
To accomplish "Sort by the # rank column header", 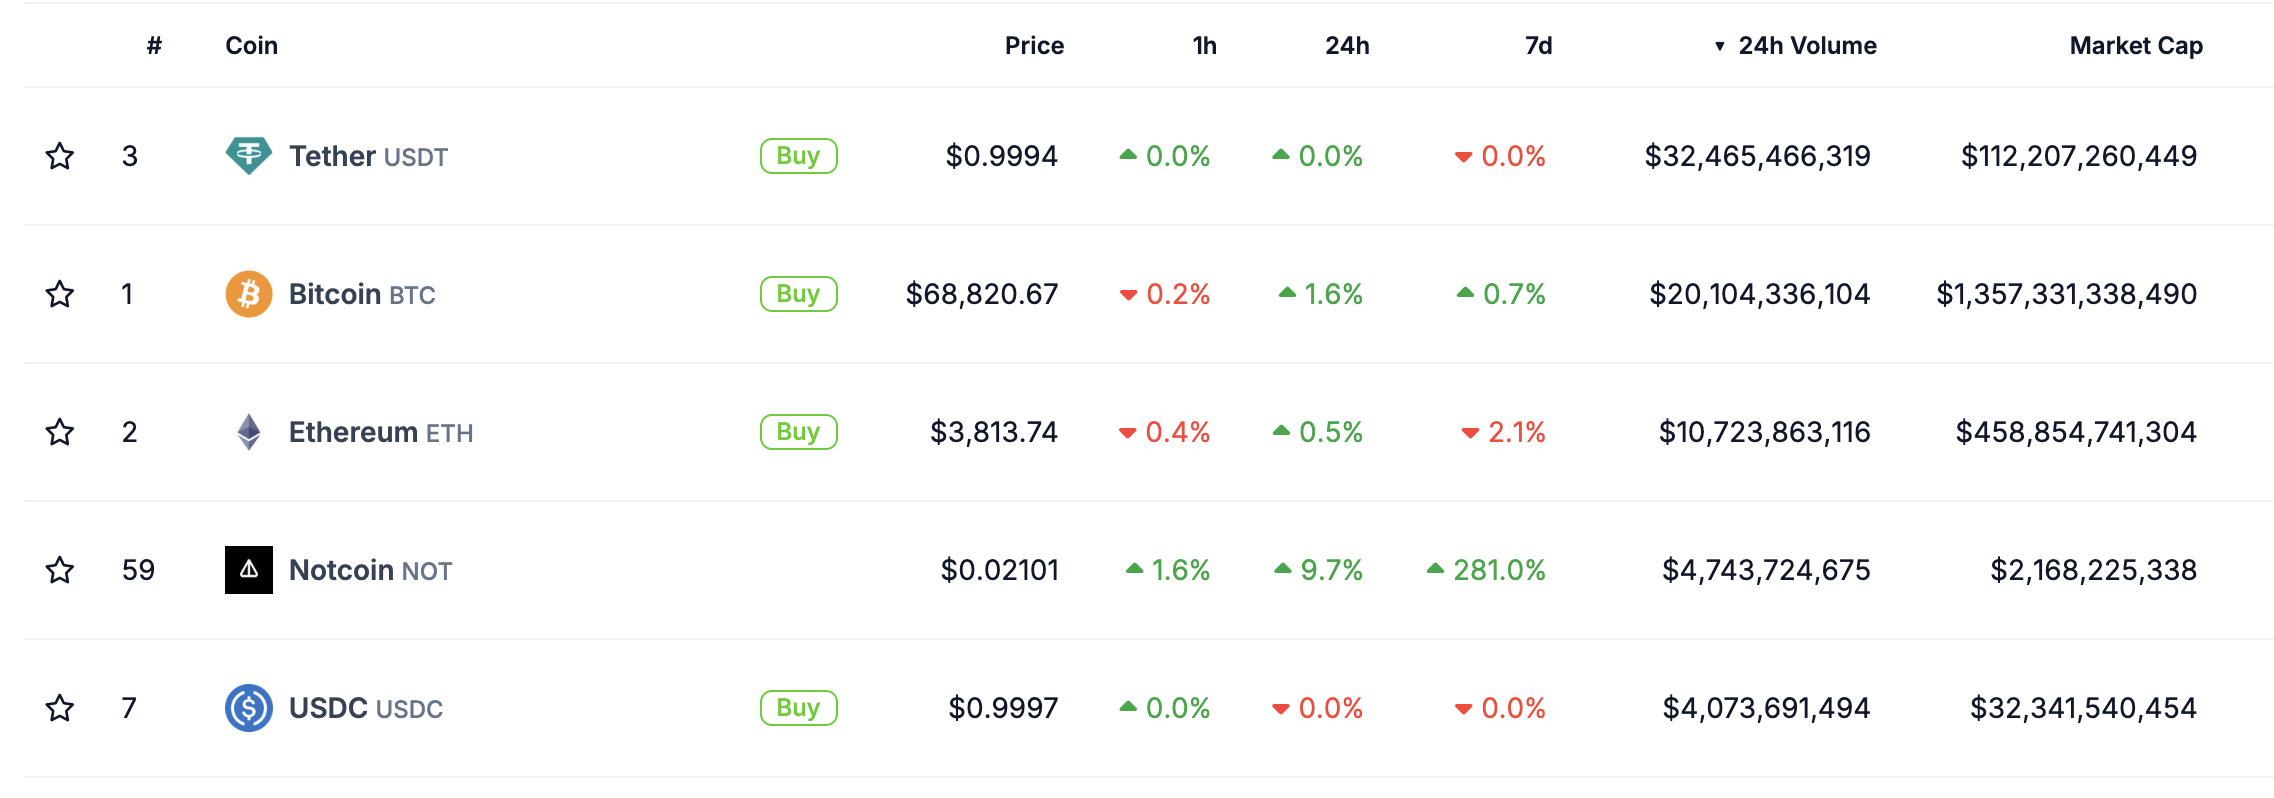I will [x=154, y=46].
